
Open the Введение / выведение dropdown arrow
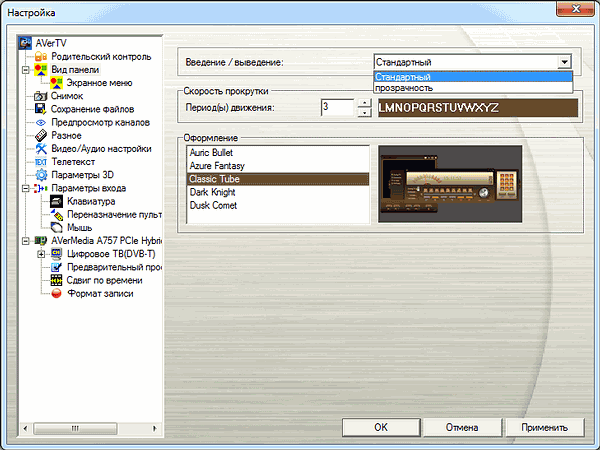point(564,62)
